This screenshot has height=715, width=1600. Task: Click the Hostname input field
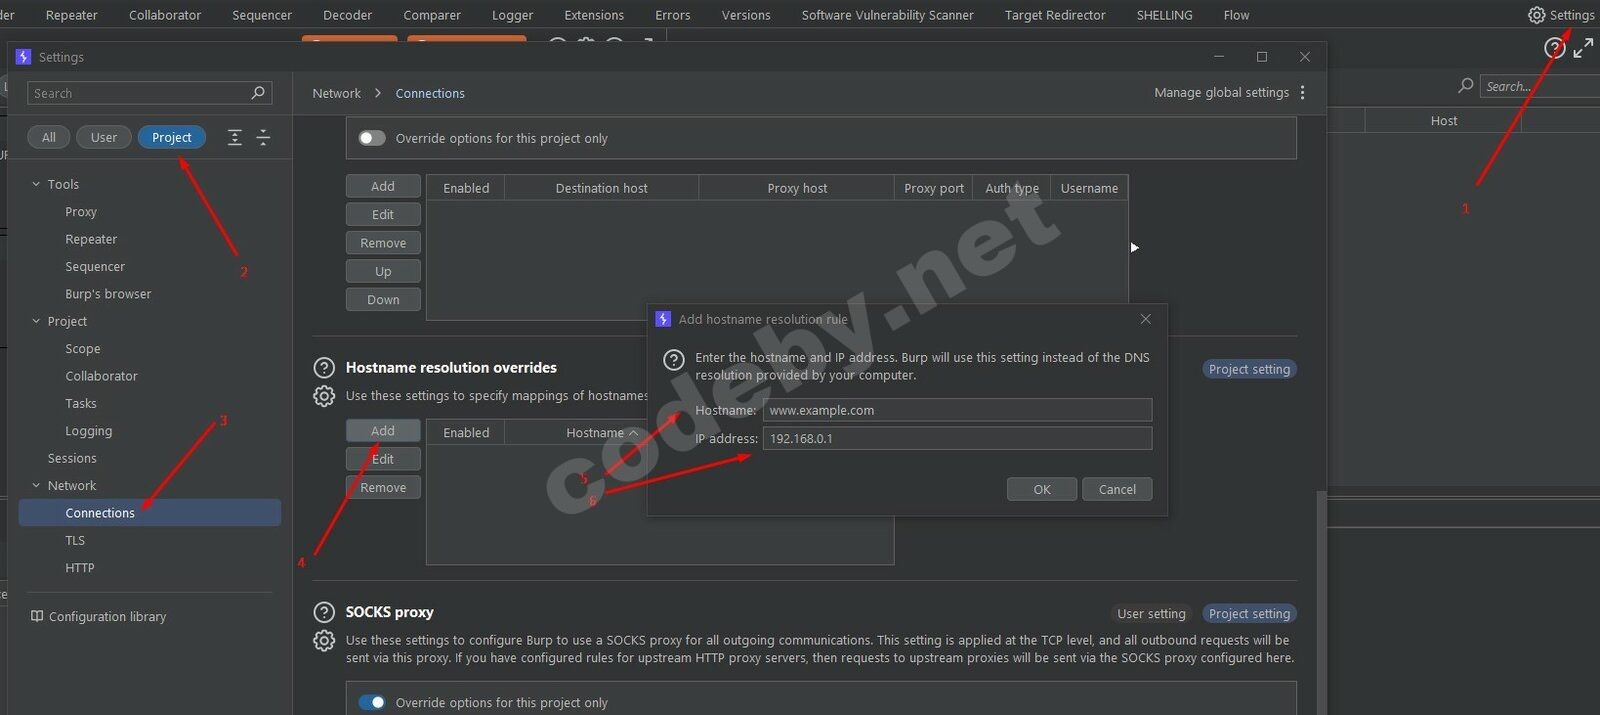tap(957, 410)
